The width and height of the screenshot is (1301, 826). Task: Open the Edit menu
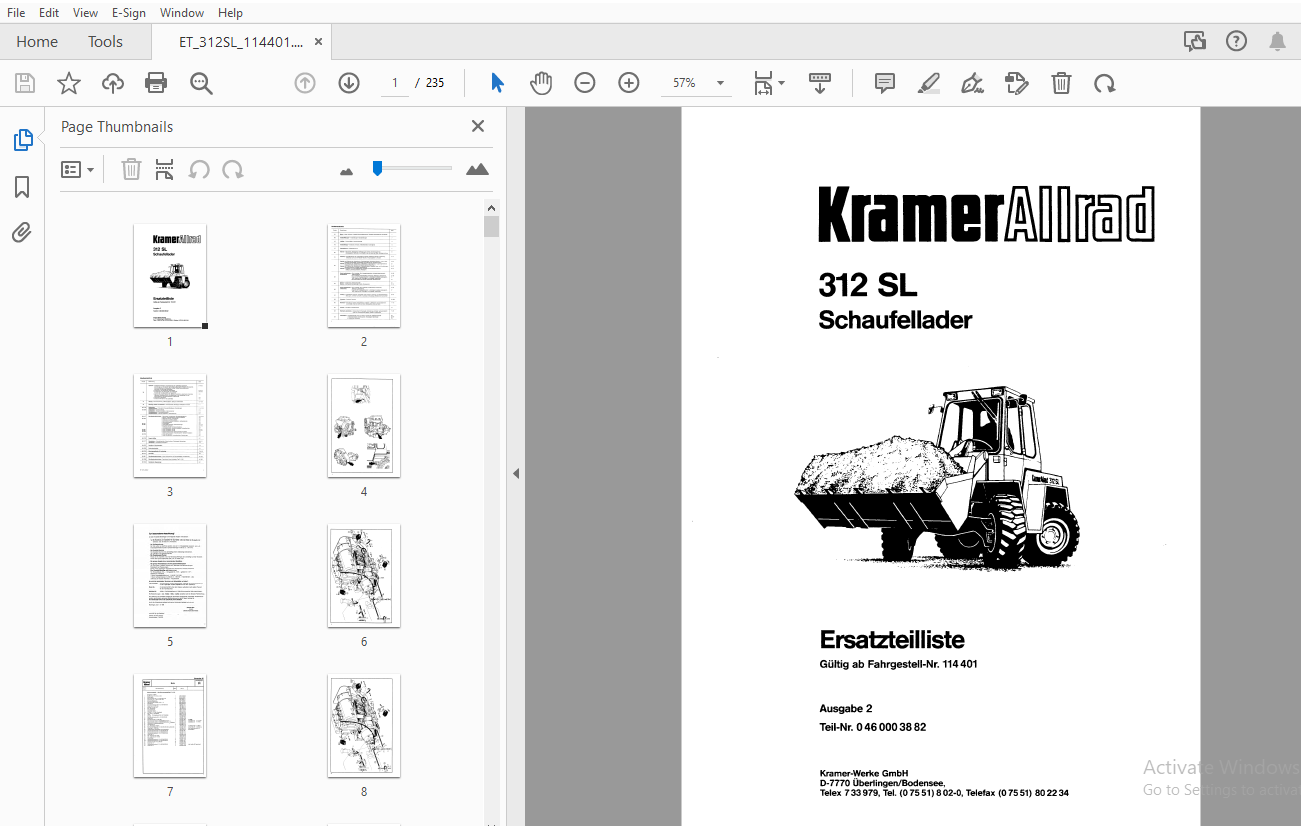tap(48, 12)
